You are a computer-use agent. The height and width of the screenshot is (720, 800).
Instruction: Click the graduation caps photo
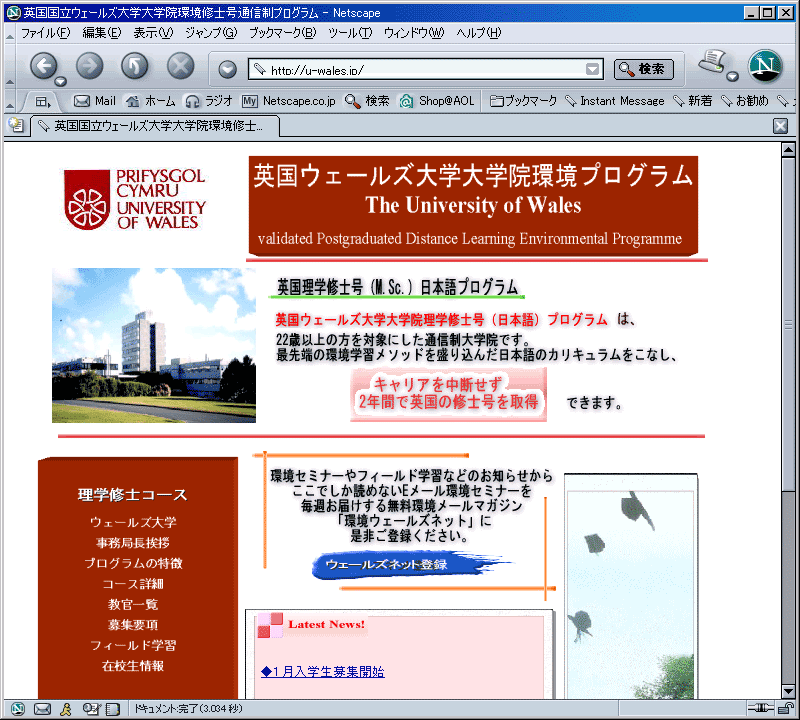click(x=631, y=587)
